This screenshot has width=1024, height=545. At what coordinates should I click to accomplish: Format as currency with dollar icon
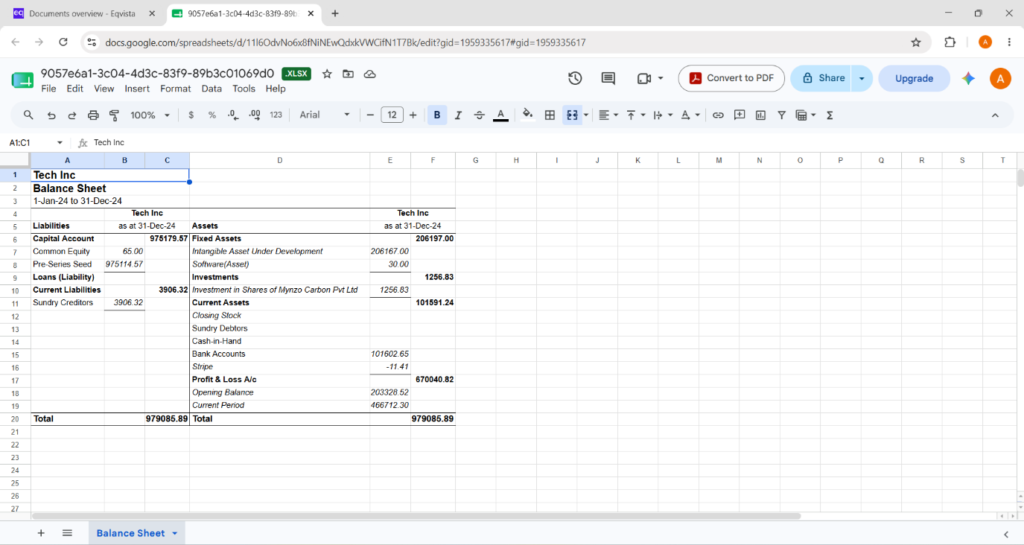click(191, 115)
